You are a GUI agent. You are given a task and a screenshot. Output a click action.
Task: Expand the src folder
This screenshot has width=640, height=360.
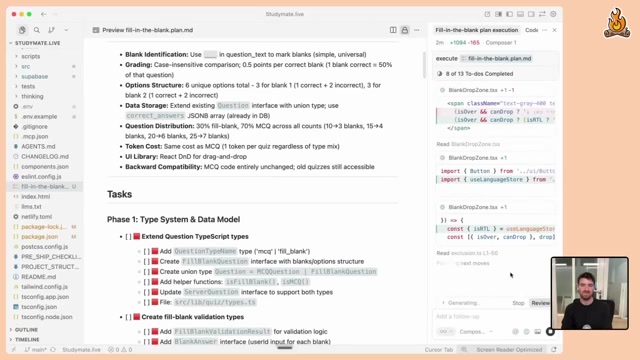[x=26, y=66]
